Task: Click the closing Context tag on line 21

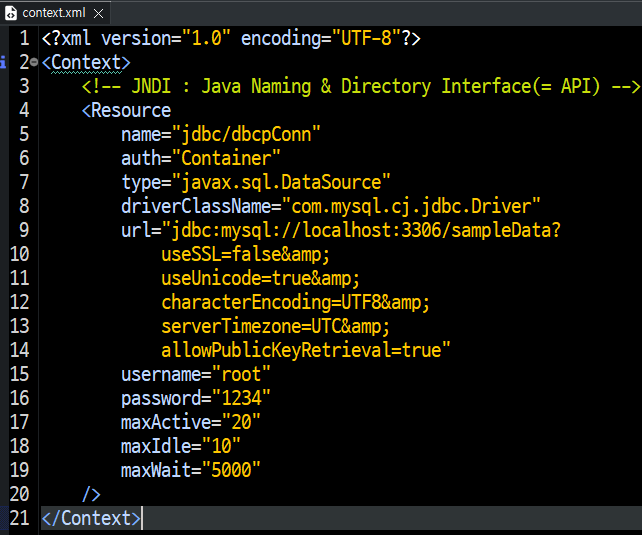Action: 91,518
